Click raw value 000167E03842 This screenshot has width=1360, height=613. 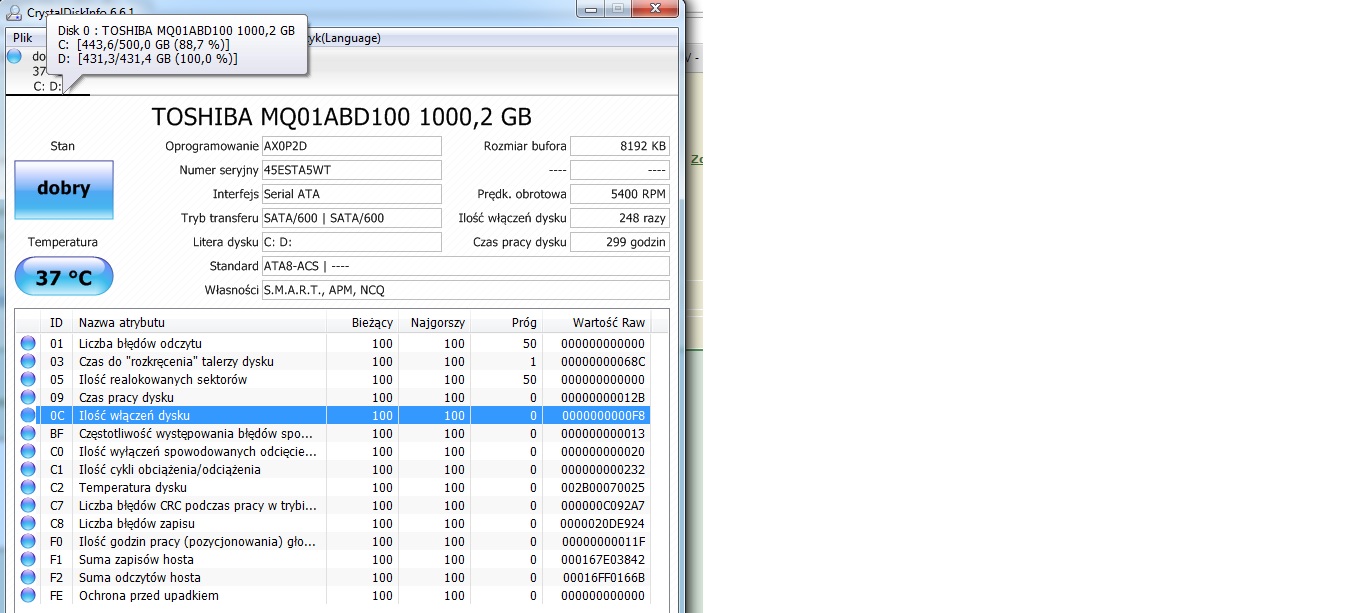tap(602, 559)
